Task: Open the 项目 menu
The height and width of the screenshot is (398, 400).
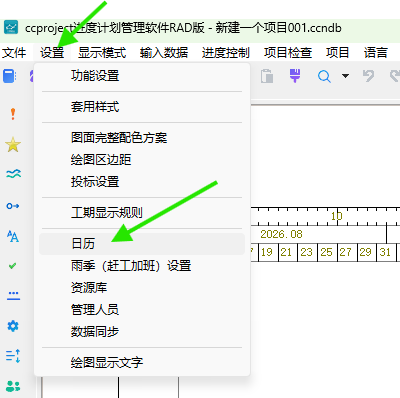Action: pyautogui.click(x=337, y=53)
